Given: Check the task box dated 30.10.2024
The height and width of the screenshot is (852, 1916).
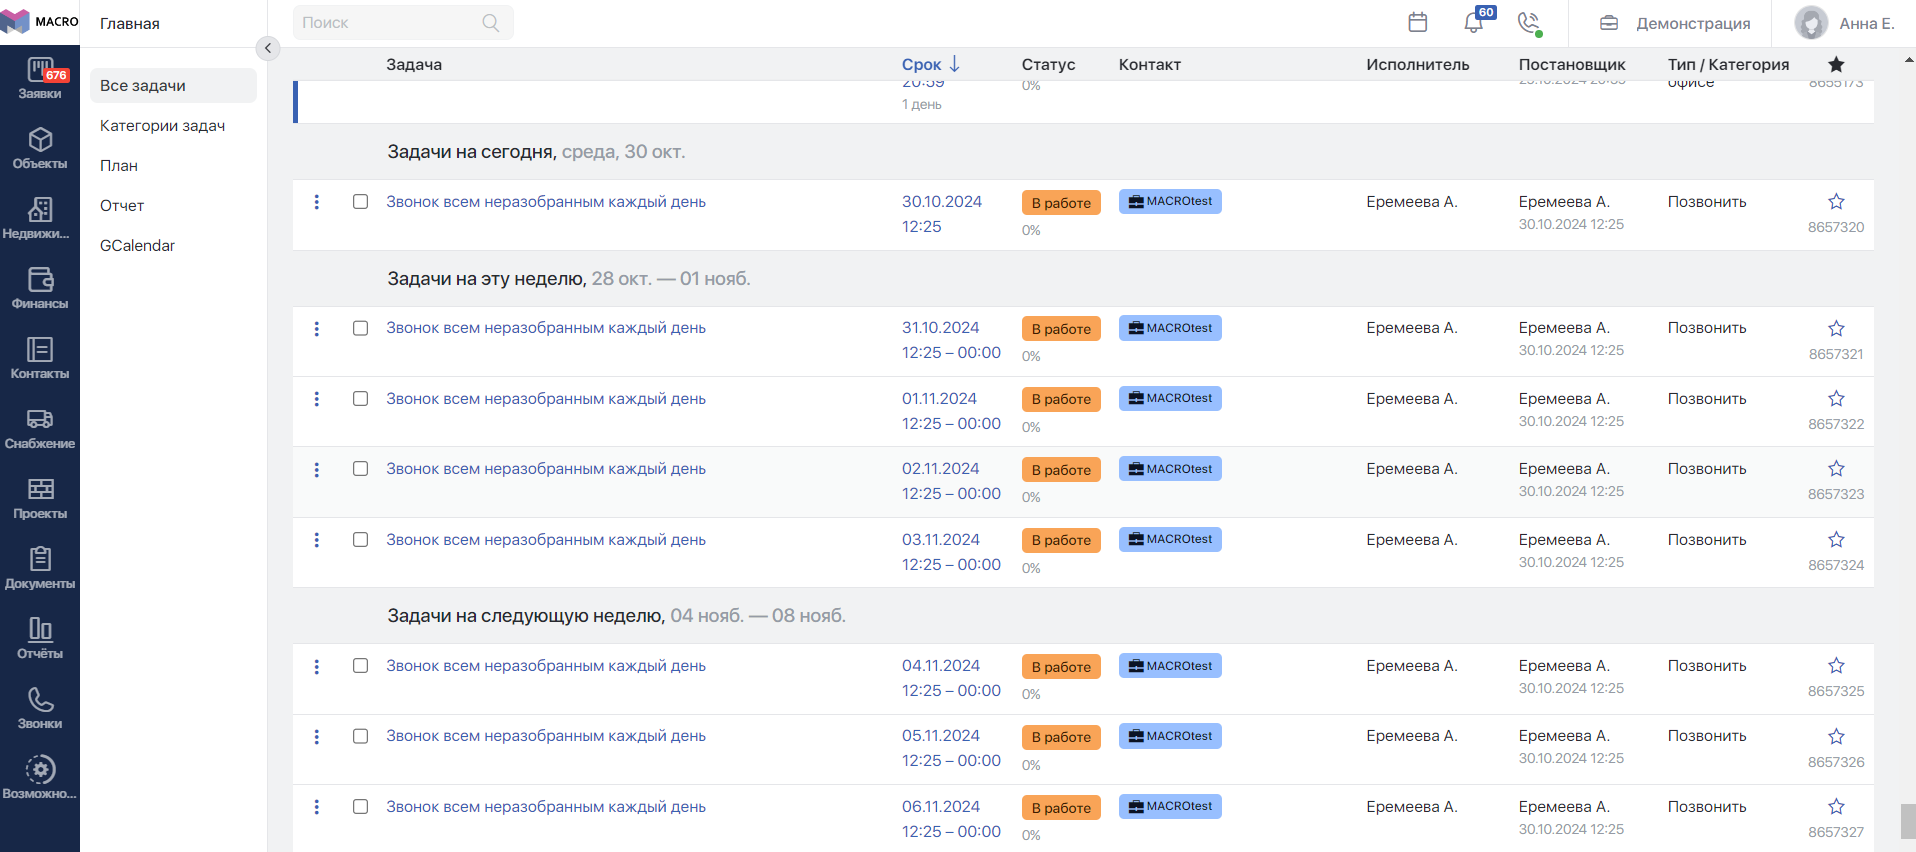Looking at the screenshot, I should 361,202.
